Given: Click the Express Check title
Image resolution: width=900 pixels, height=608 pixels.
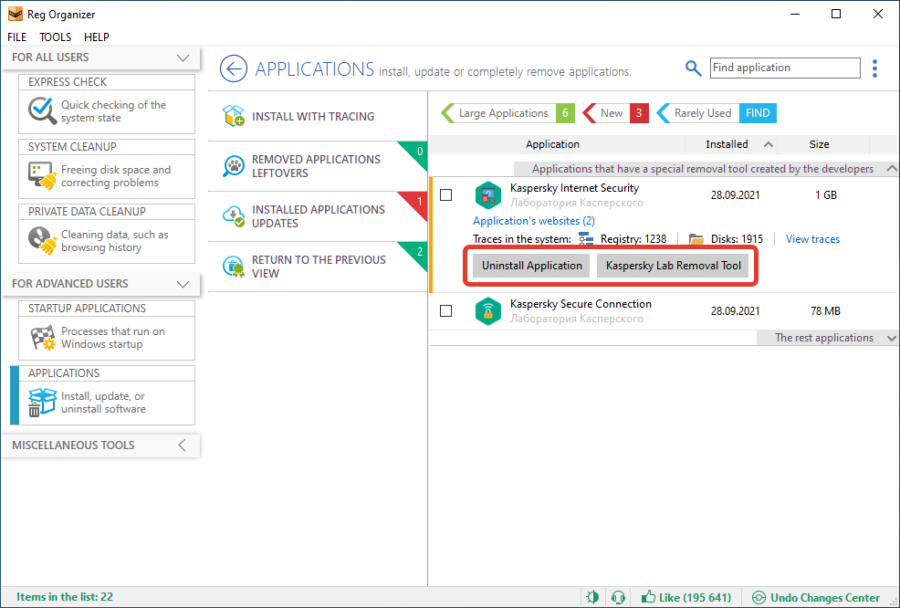Looking at the screenshot, I should 67,82.
